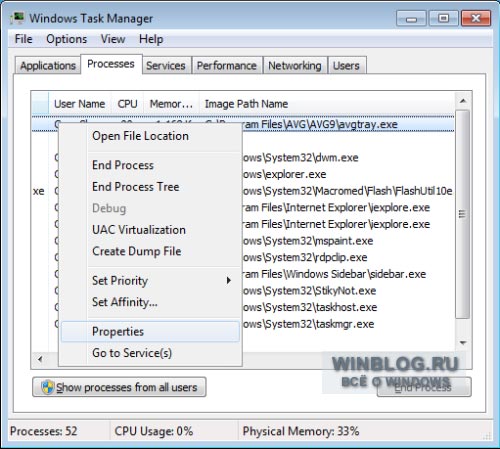
Task: Open the Help menu
Action: 151,39
